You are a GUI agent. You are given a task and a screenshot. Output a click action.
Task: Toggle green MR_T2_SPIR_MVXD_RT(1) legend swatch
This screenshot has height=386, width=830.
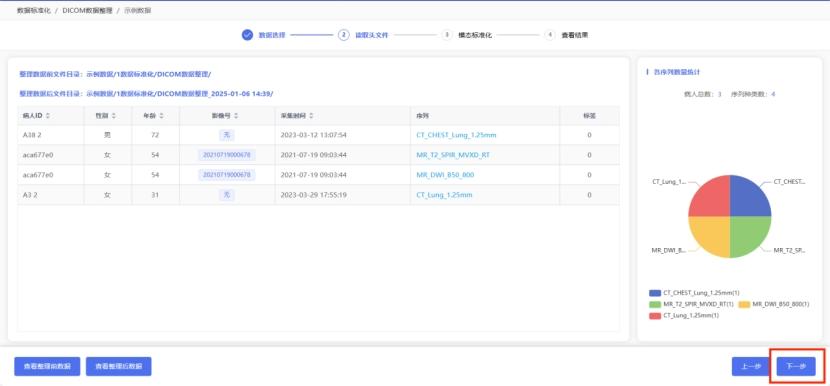pyautogui.click(x=655, y=304)
